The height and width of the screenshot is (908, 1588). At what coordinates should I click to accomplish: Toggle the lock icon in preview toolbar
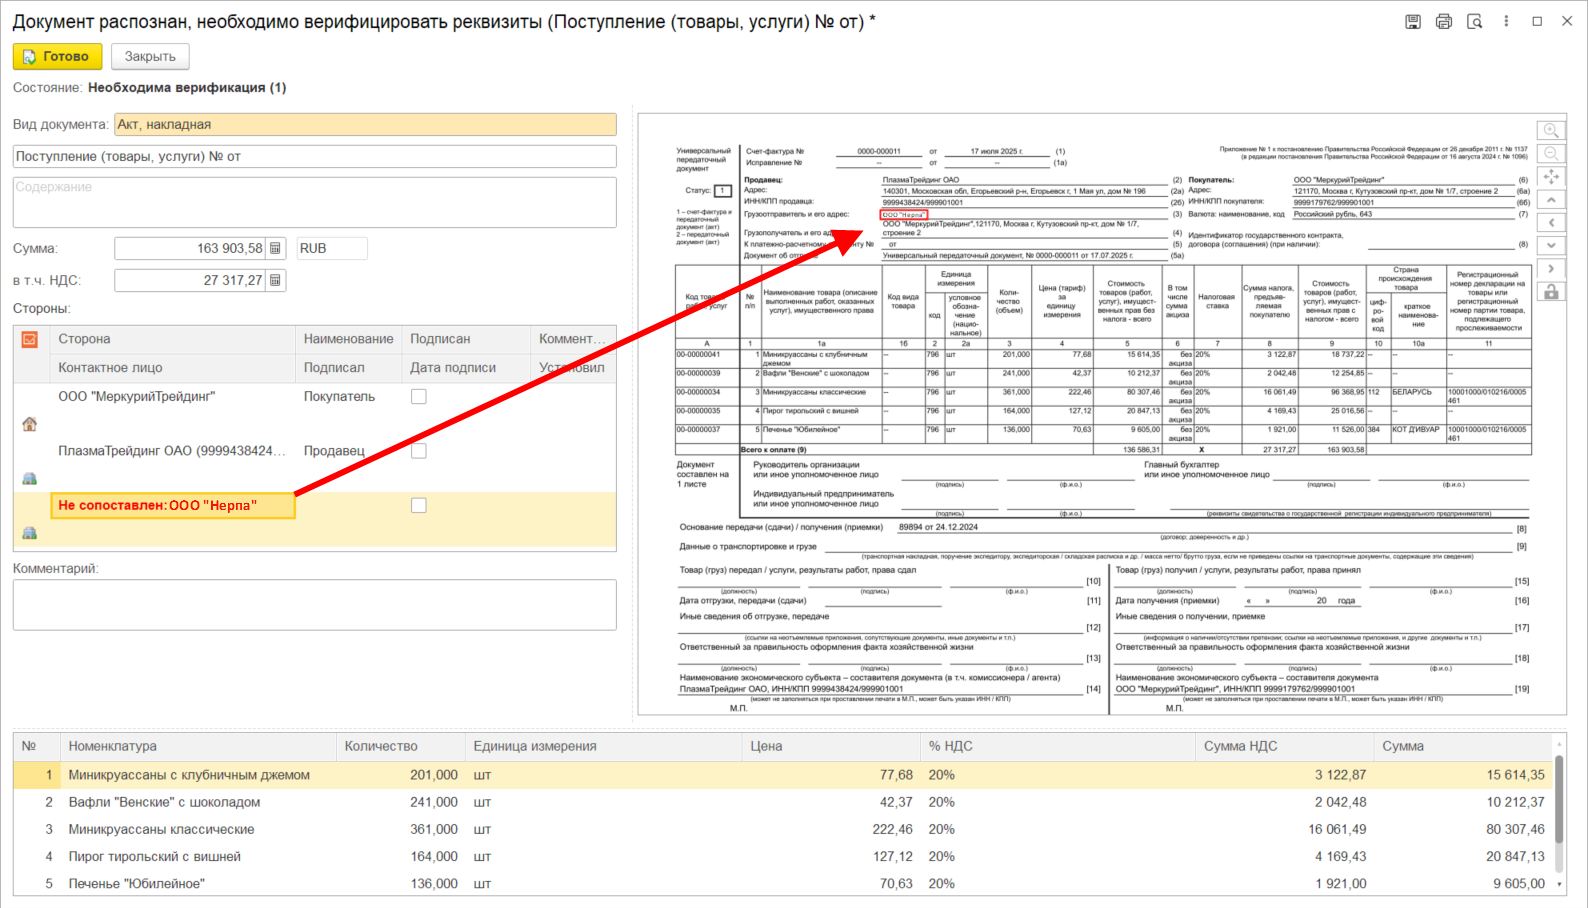click(1551, 292)
